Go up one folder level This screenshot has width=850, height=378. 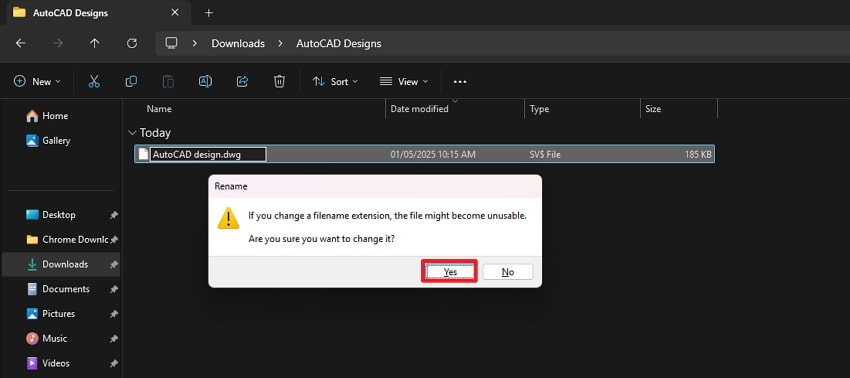pyautogui.click(x=95, y=43)
